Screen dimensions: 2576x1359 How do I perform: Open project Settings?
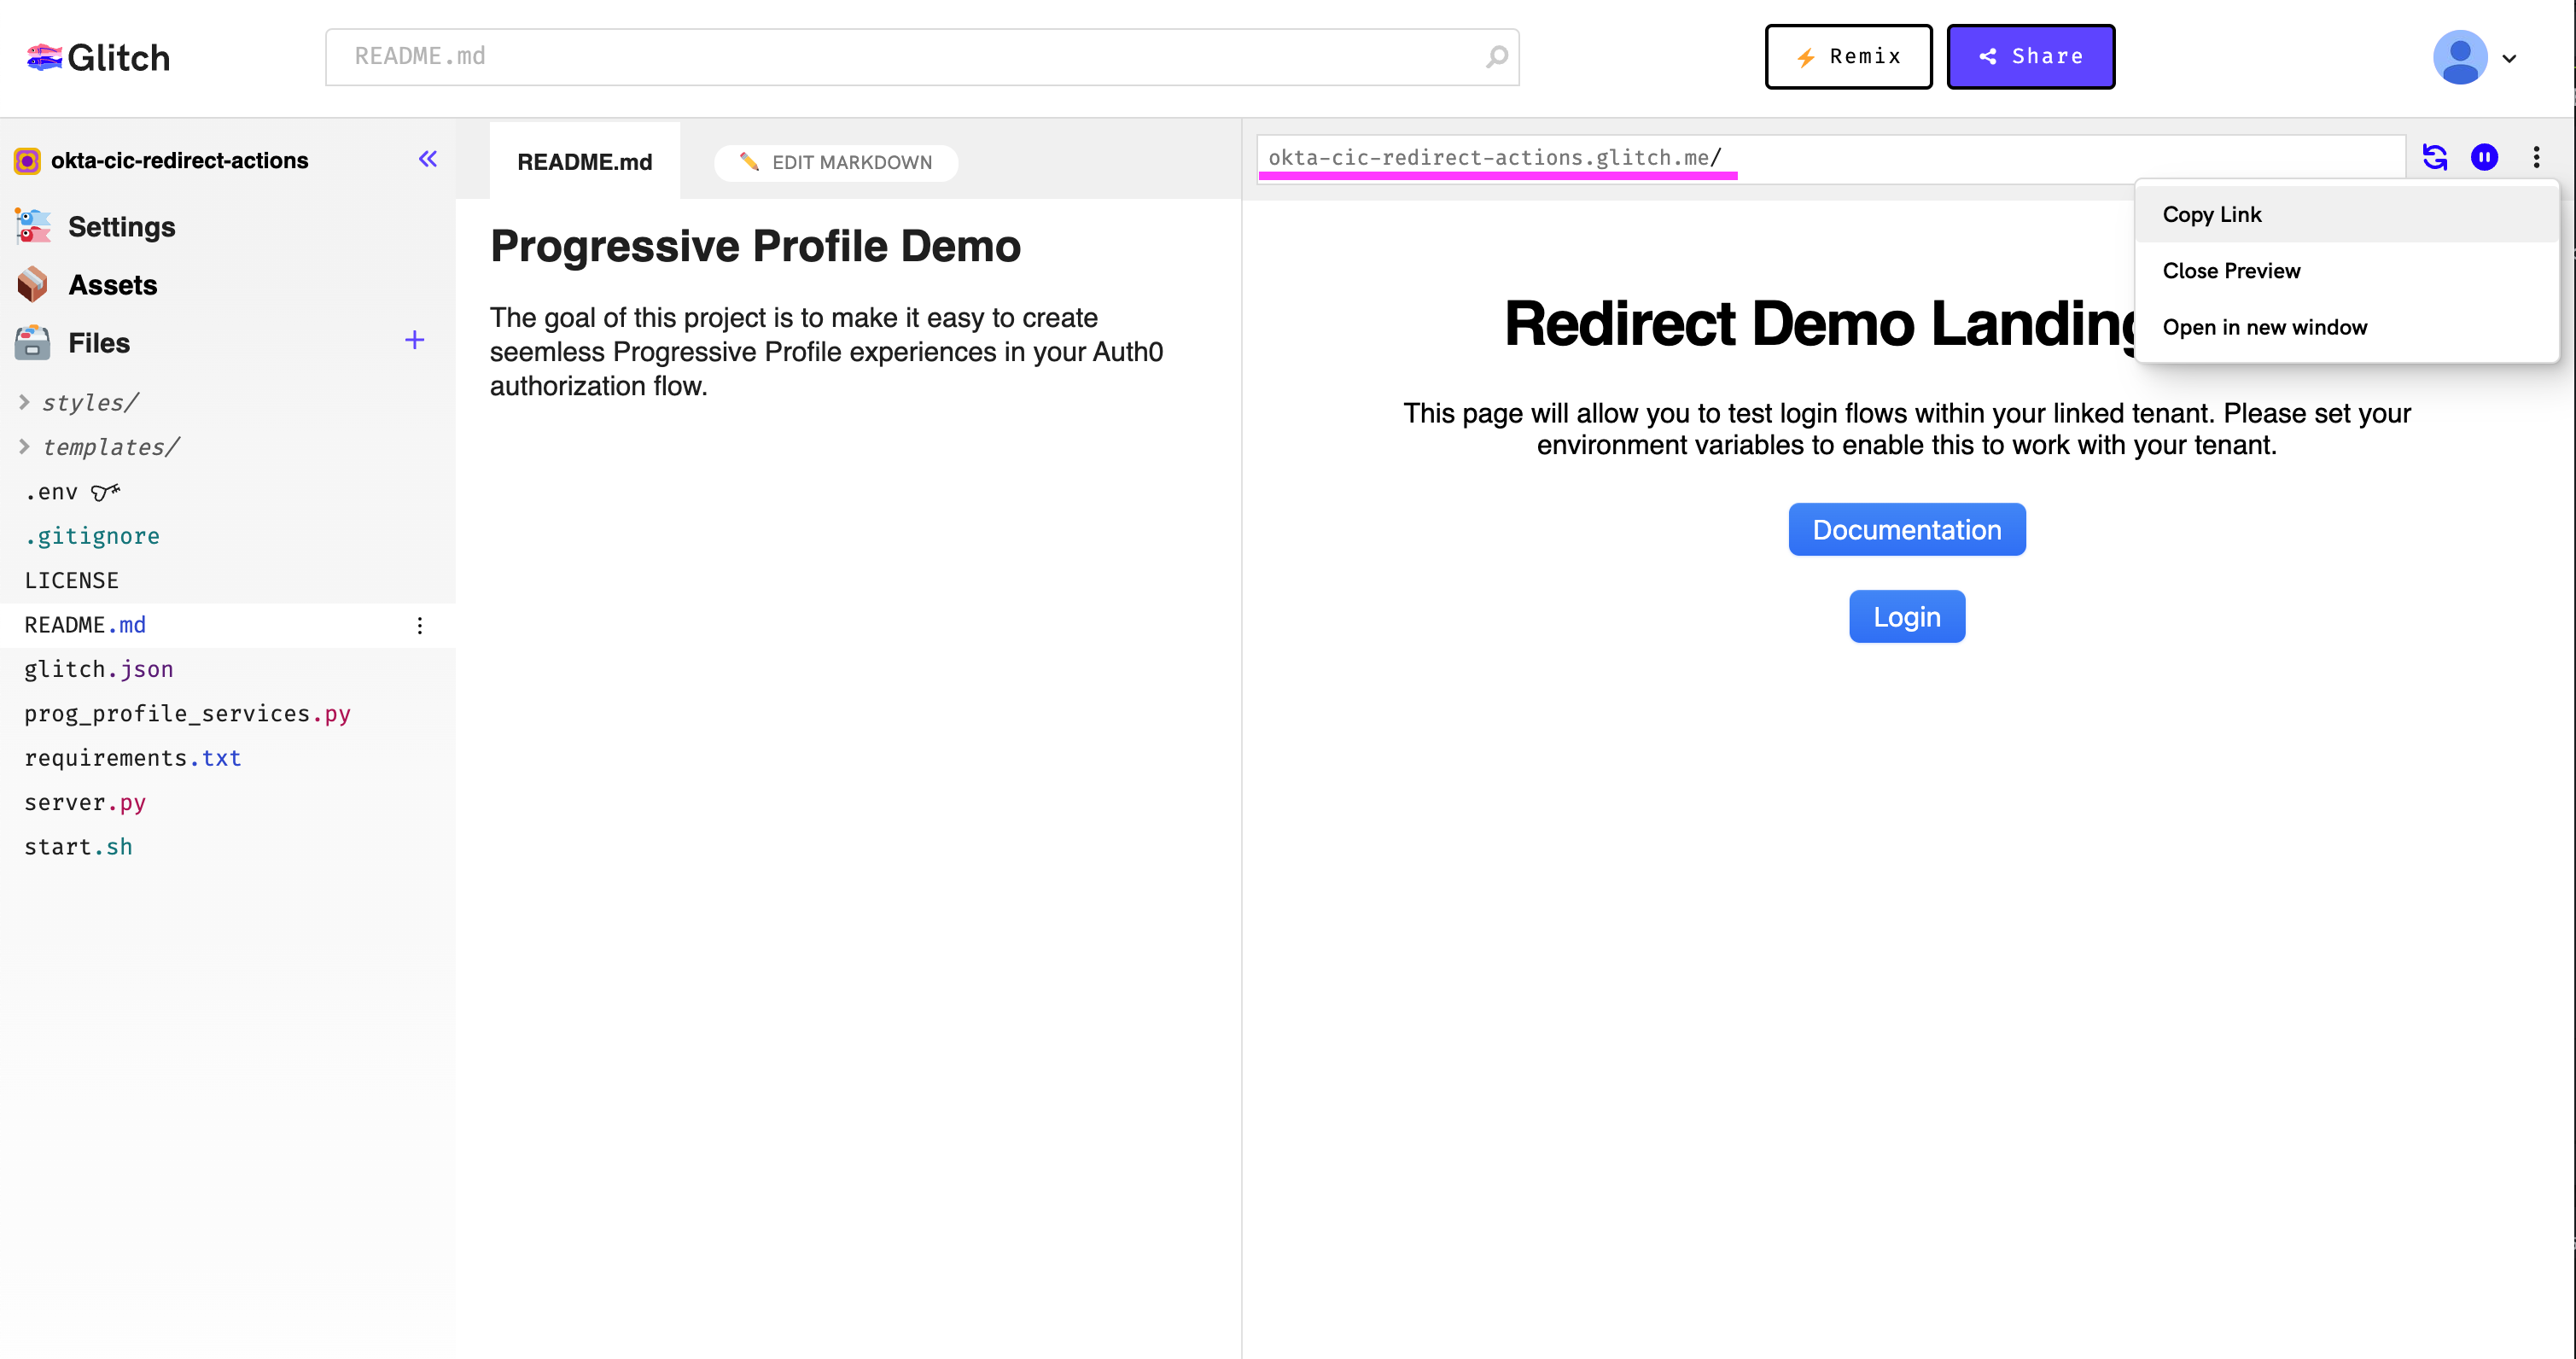(x=121, y=227)
